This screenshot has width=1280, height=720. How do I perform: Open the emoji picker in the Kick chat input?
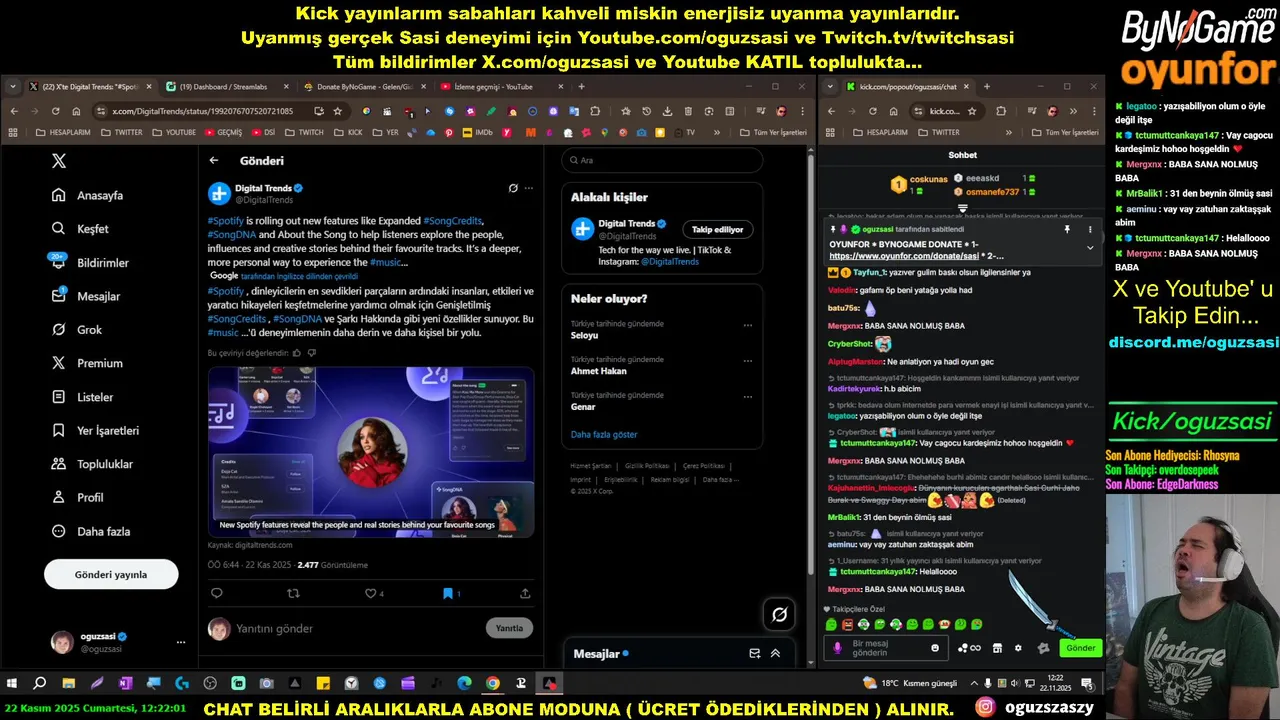[935, 648]
